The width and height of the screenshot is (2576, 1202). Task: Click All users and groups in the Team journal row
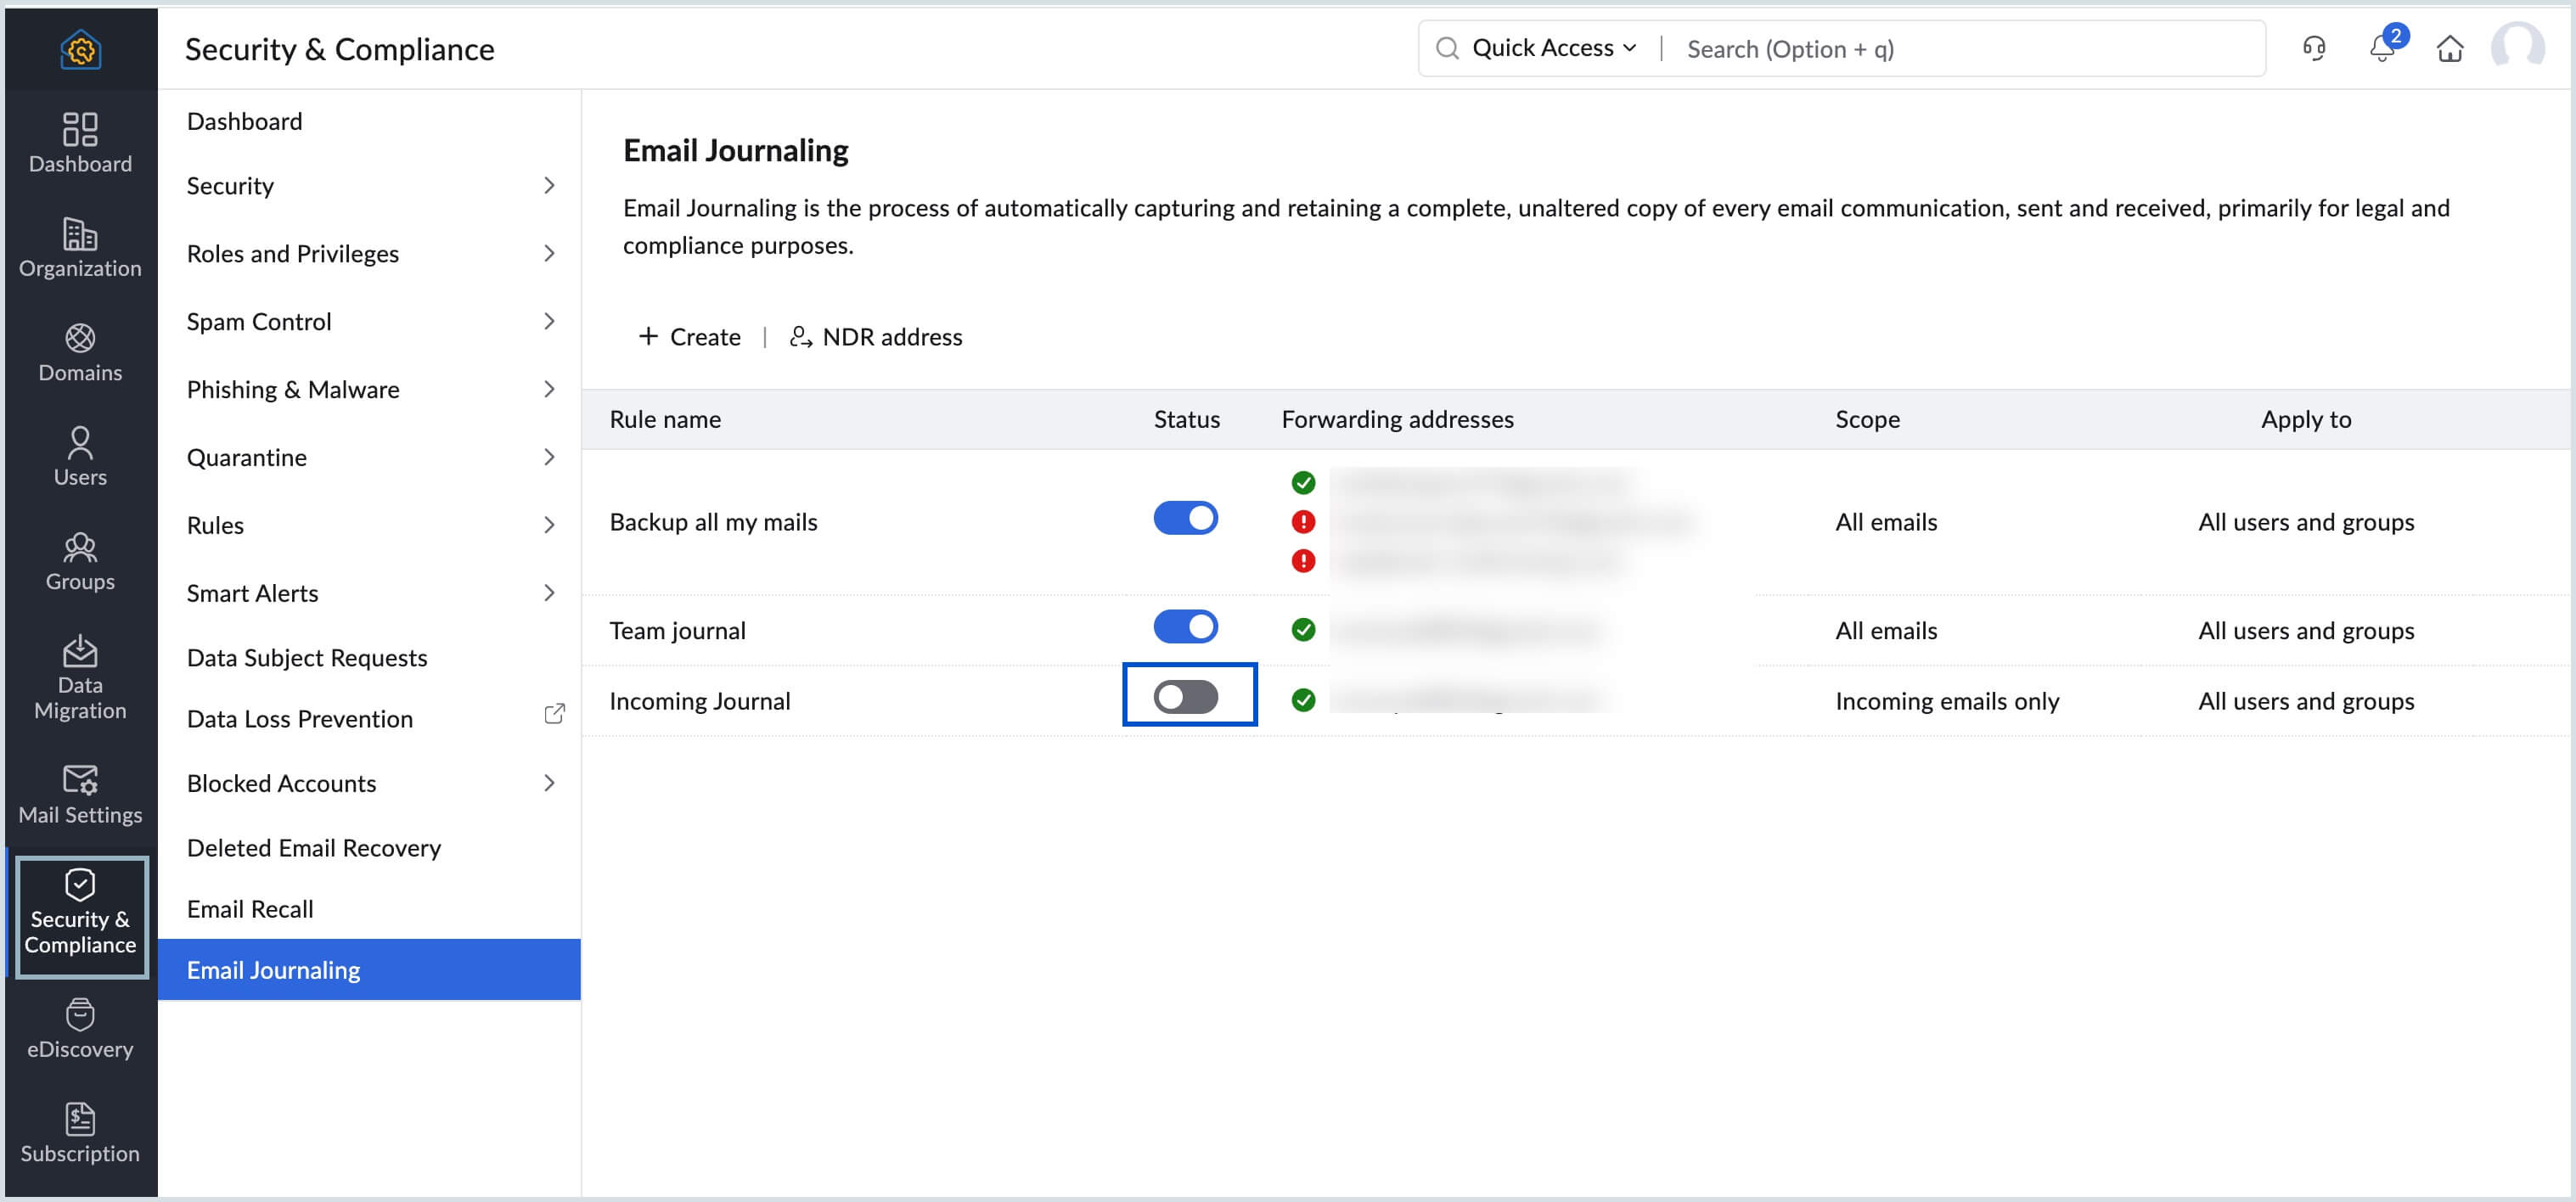click(x=2306, y=630)
